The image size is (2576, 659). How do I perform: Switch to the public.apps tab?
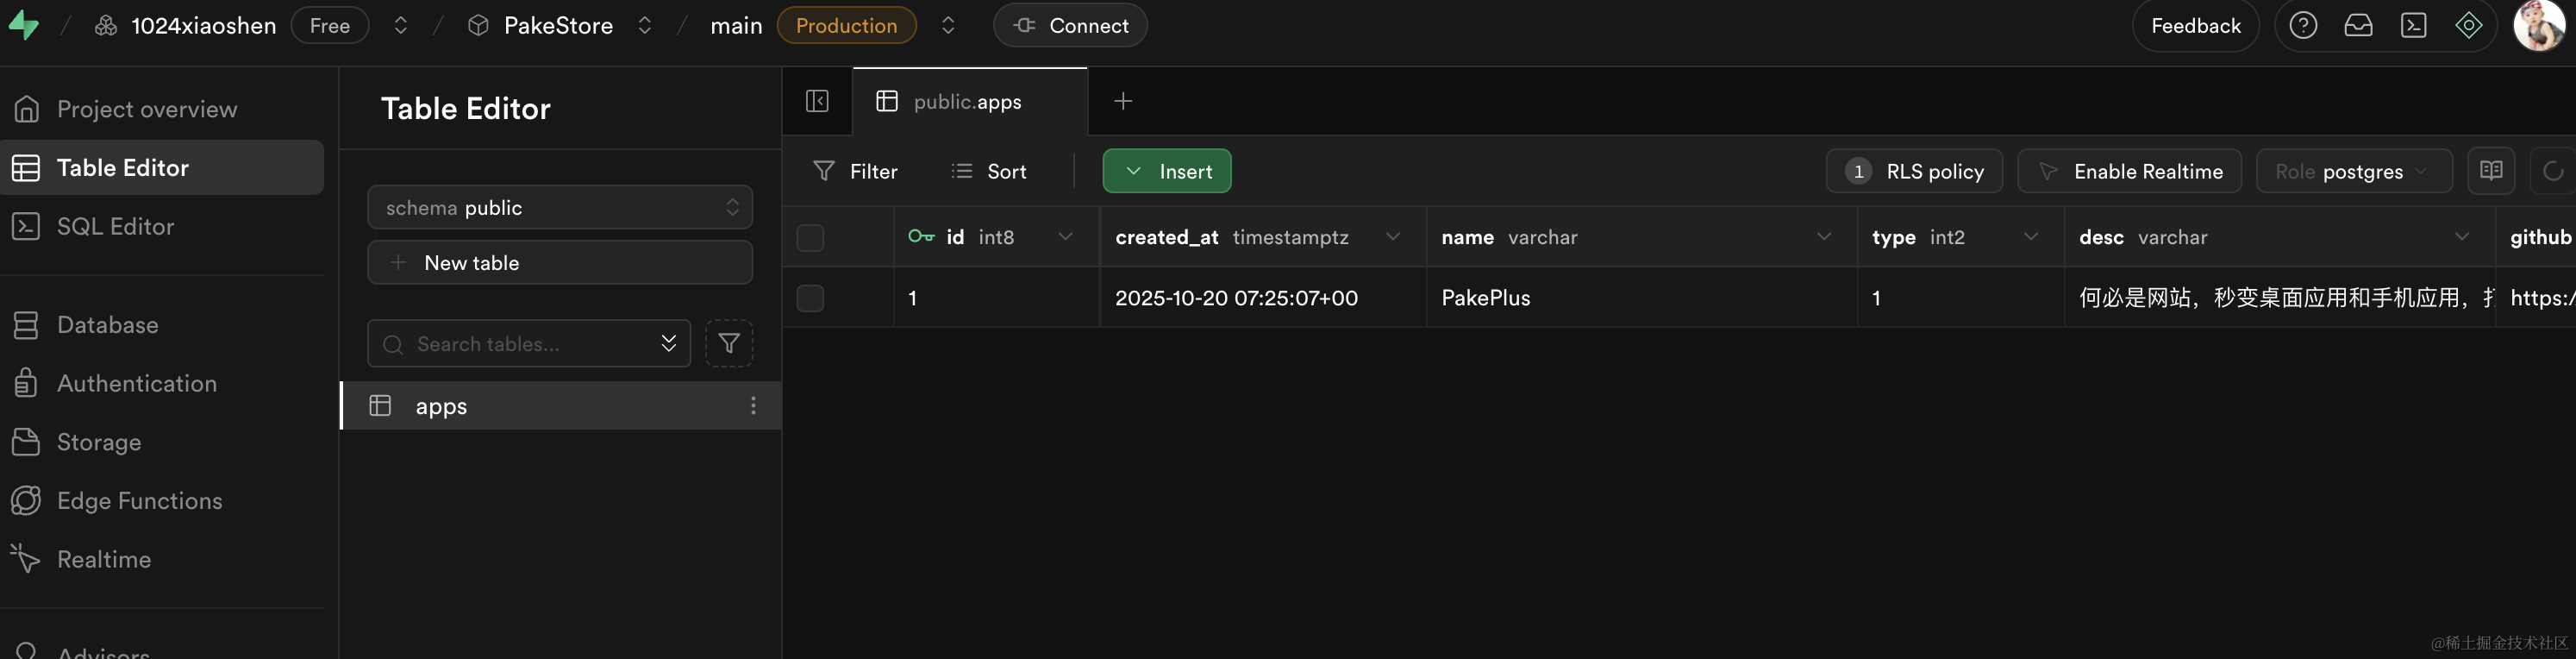coord(969,101)
